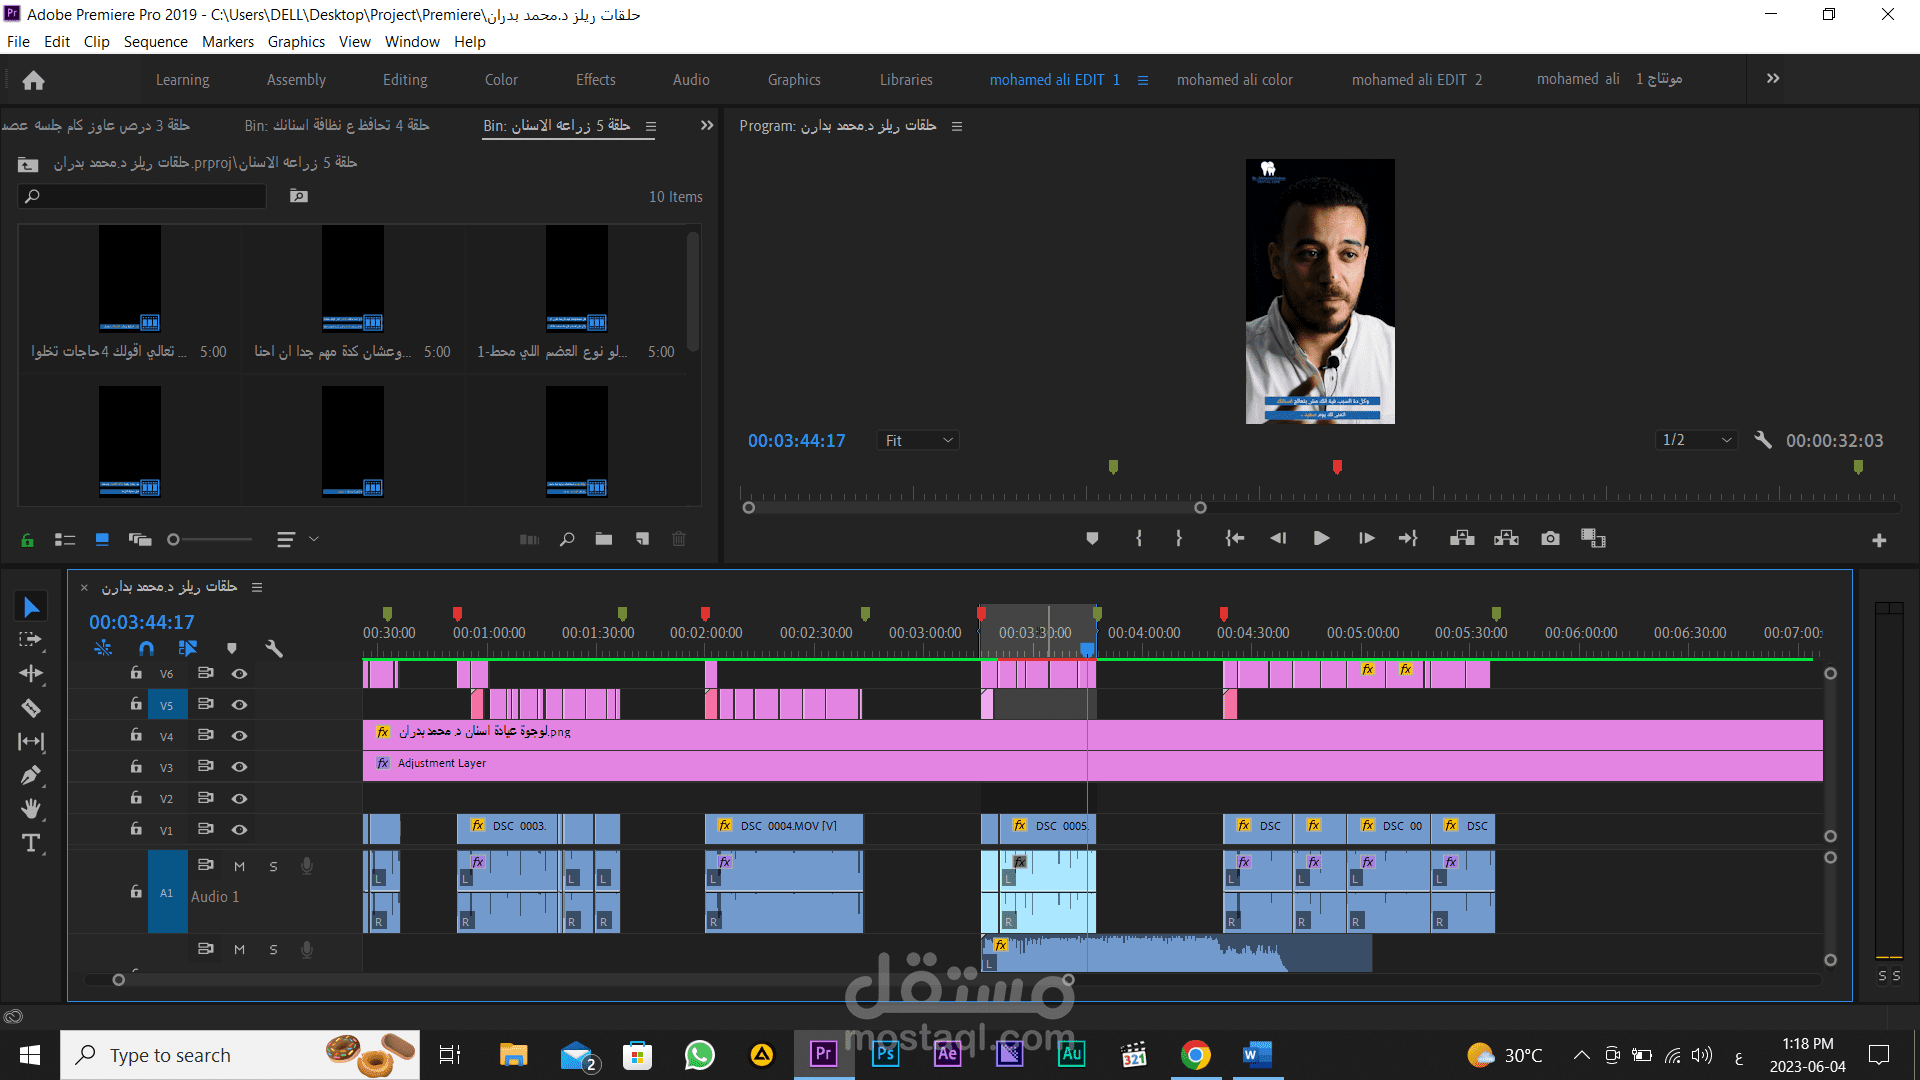The image size is (1920, 1080).
Task: Open Program monitor settings wrench
Action: coord(1763,440)
